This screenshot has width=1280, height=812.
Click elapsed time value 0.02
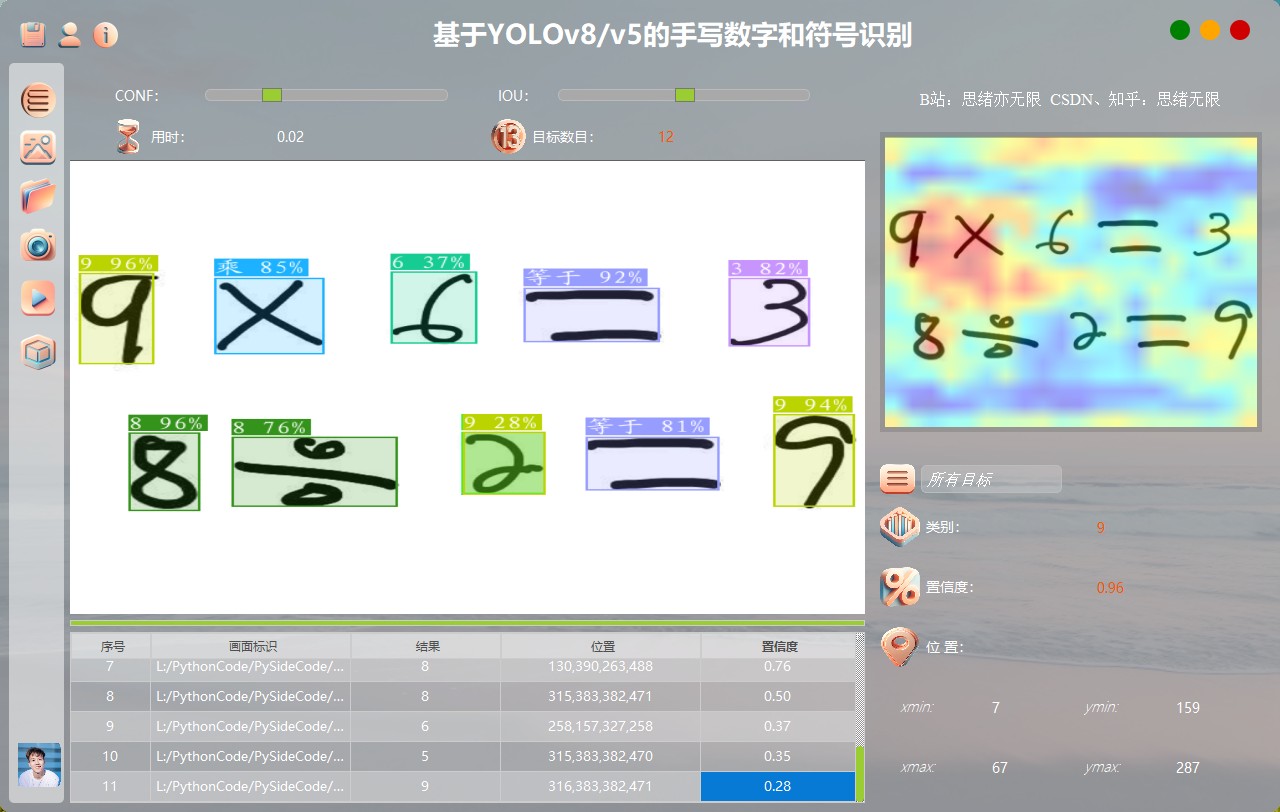(290, 137)
